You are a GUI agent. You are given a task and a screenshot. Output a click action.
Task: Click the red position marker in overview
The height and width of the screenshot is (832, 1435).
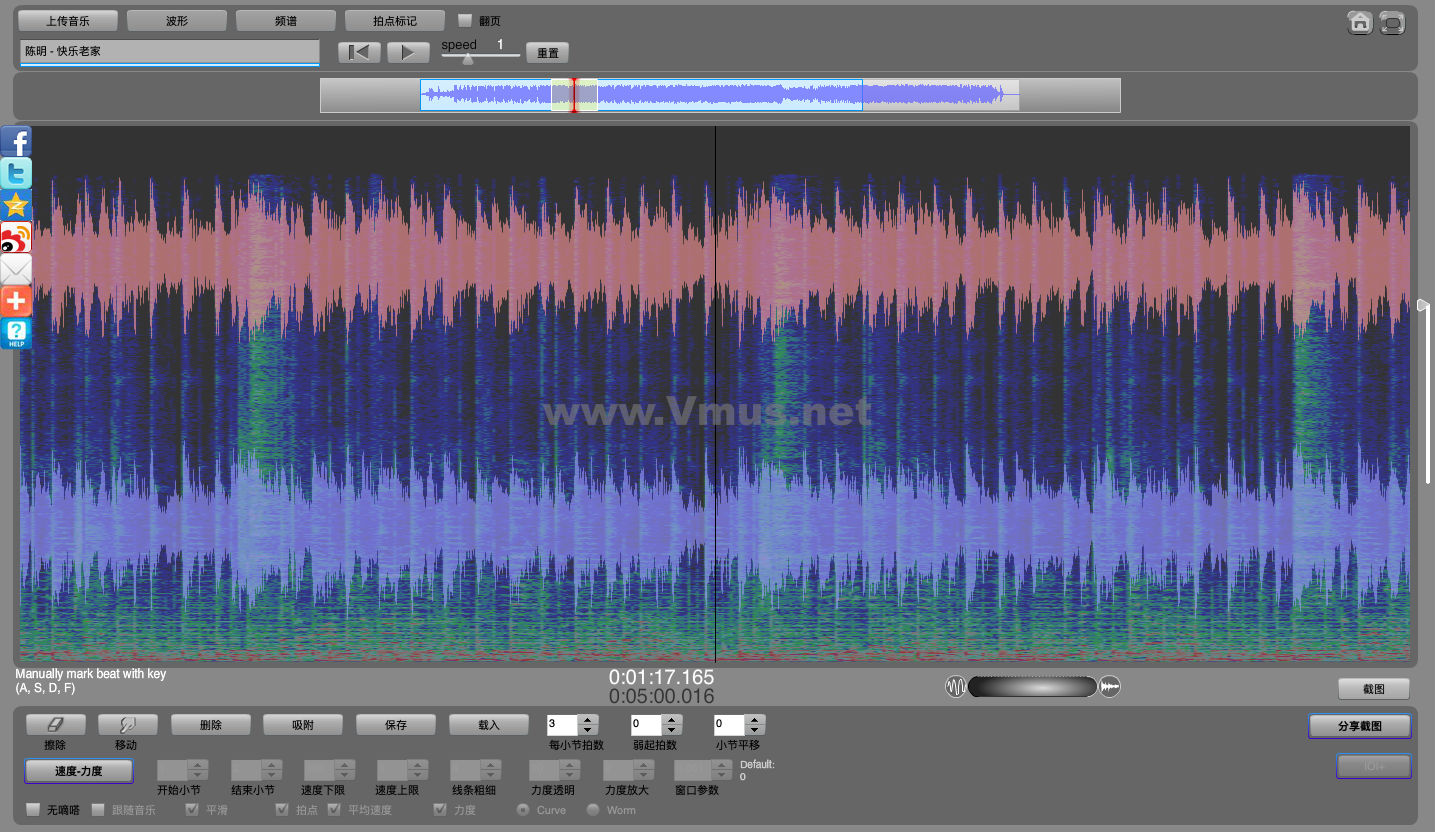[x=574, y=95]
